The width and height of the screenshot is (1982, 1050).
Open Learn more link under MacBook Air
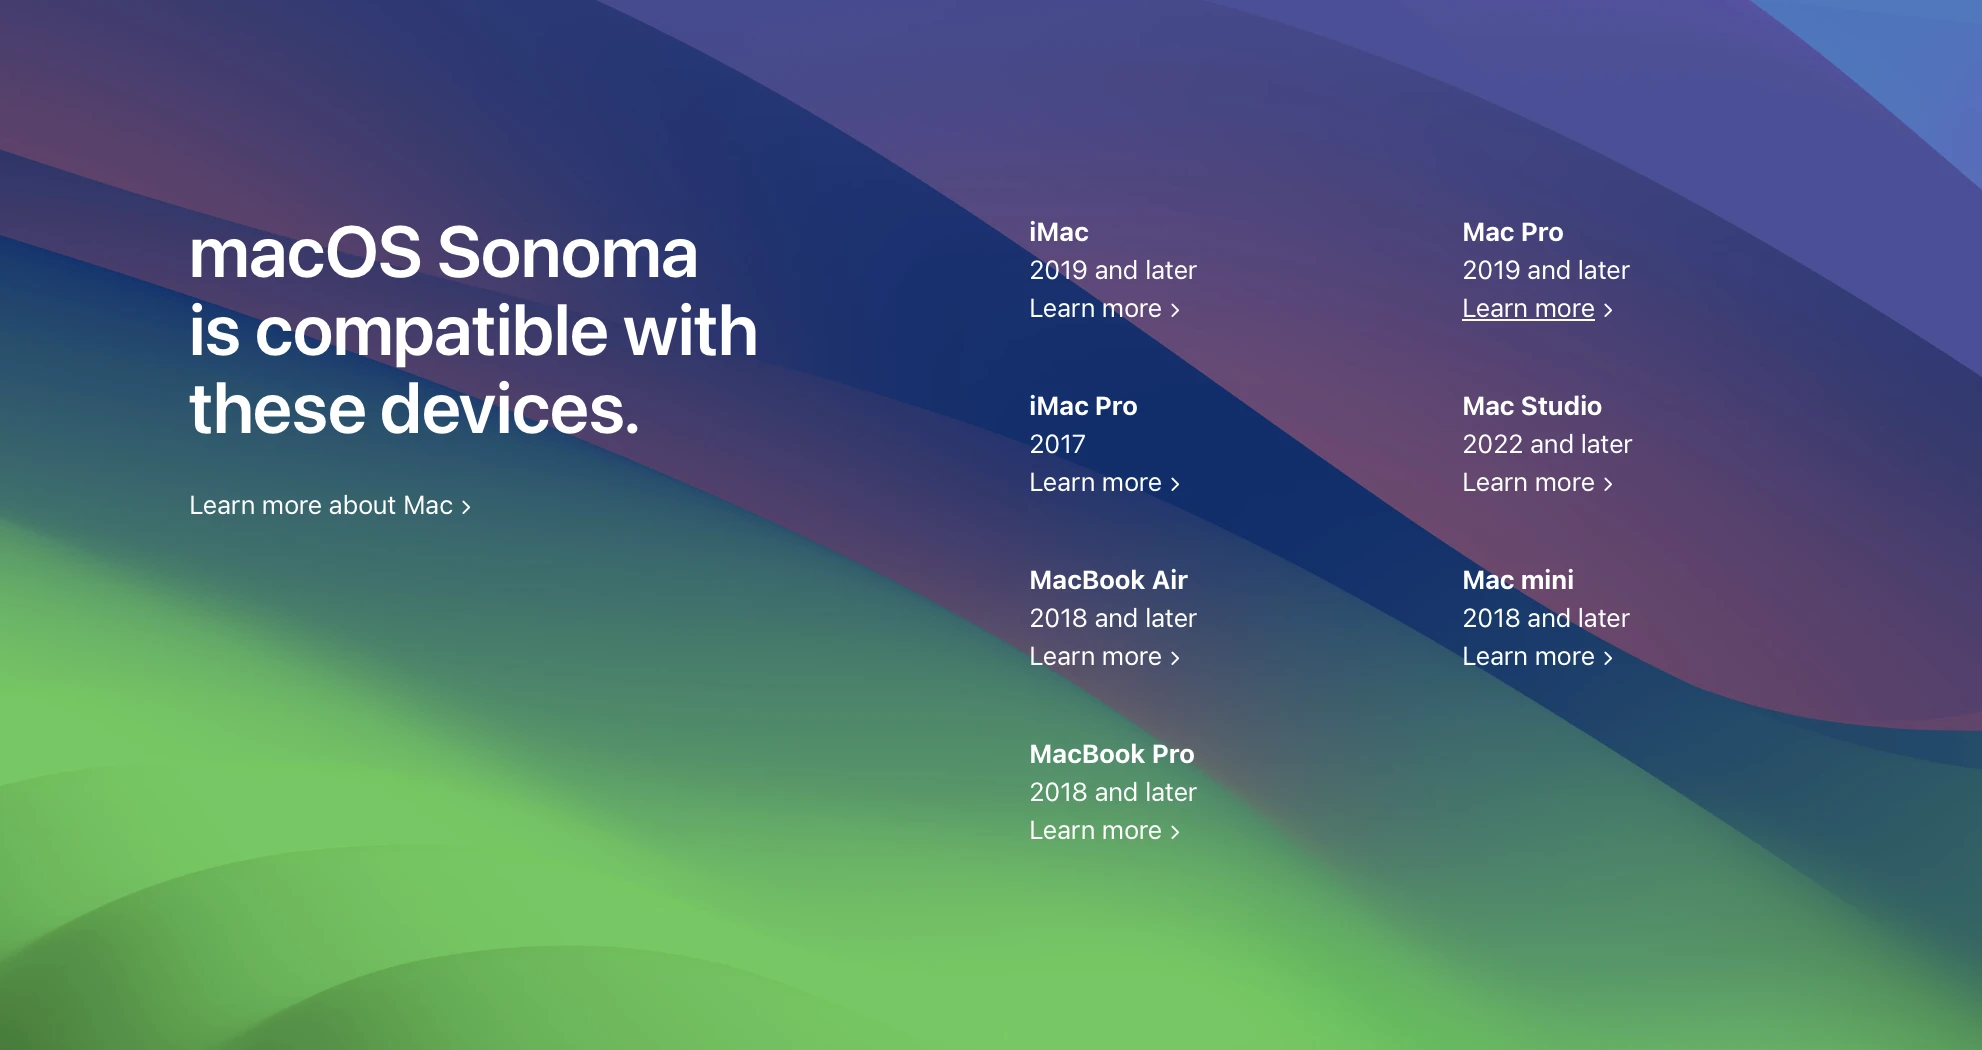click(1104, 657)
